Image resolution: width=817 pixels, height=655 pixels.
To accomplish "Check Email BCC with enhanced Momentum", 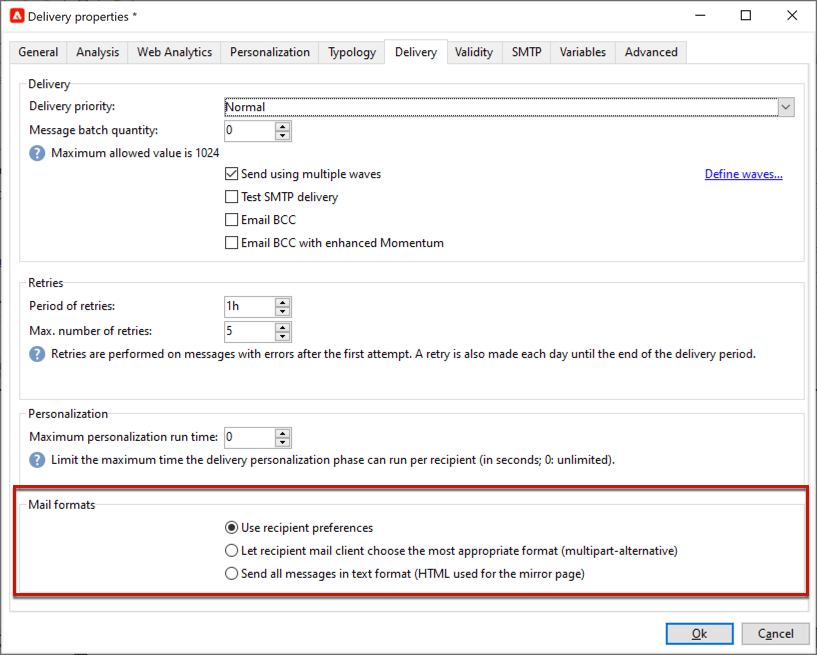I will (231, 242).
